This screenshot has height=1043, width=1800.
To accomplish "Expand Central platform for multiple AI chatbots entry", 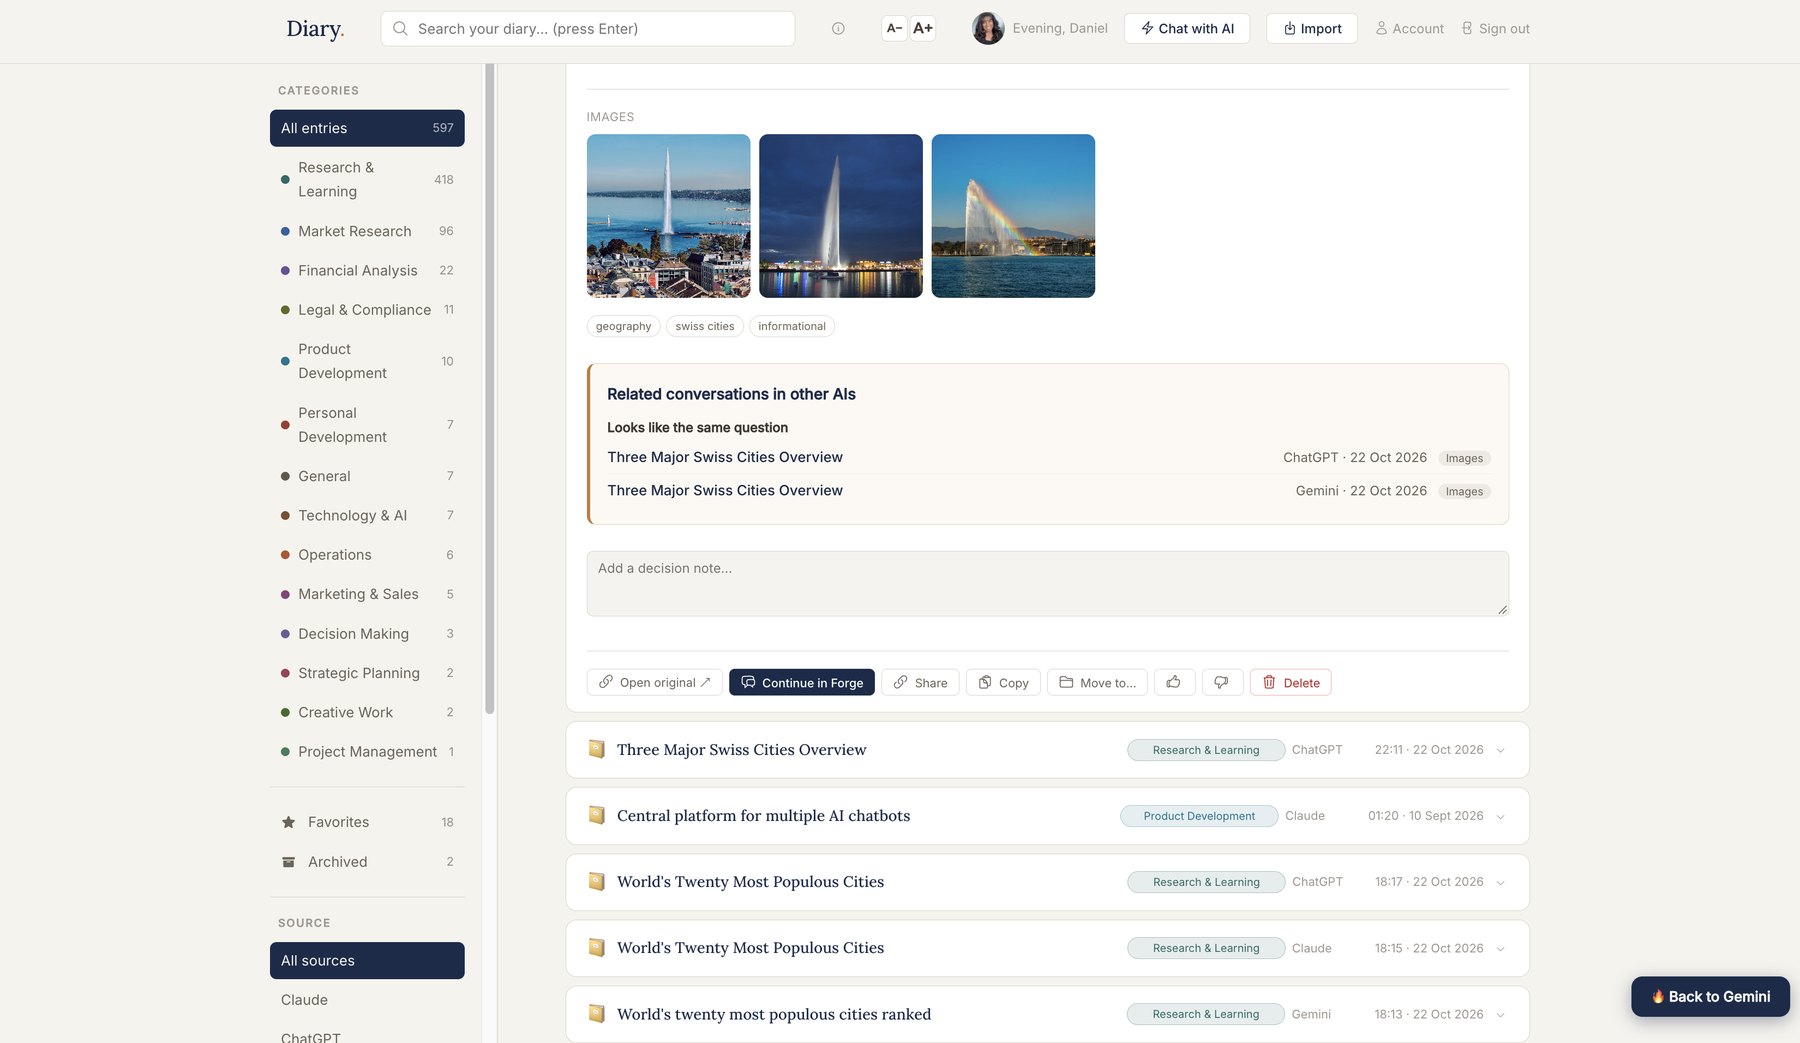I will [1500, 817].
